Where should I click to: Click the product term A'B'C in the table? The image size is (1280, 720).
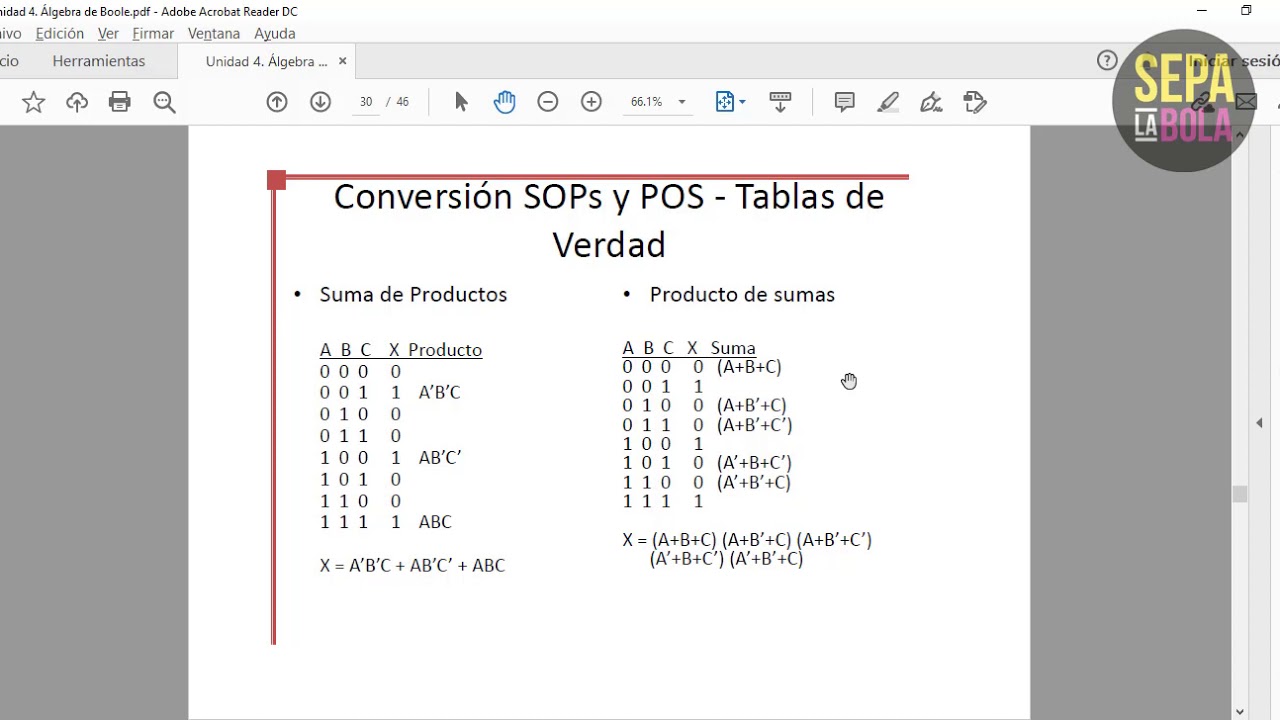tap(439, 392)
